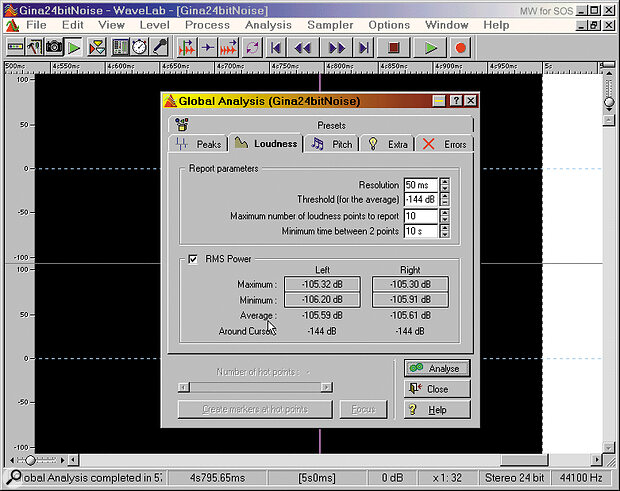Click the stopwatch timer toolbar icon

pyautogui.click(x=140, y=47)
